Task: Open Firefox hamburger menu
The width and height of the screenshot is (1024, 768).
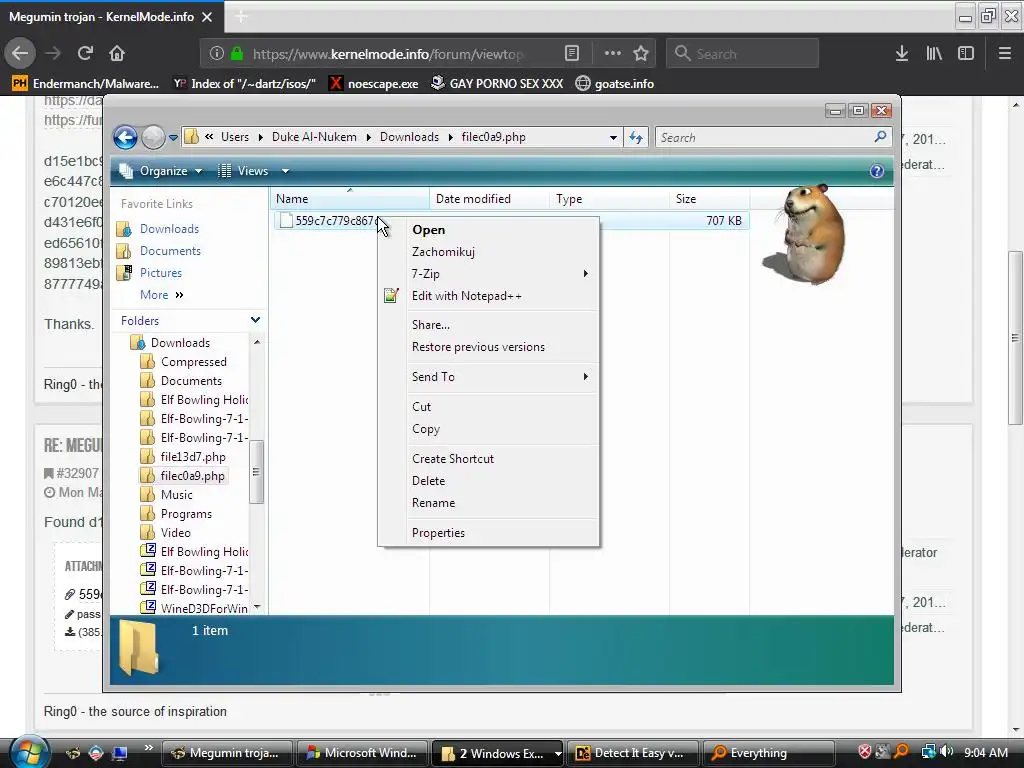Action: pyautogui.click(x=1004, y=54)
